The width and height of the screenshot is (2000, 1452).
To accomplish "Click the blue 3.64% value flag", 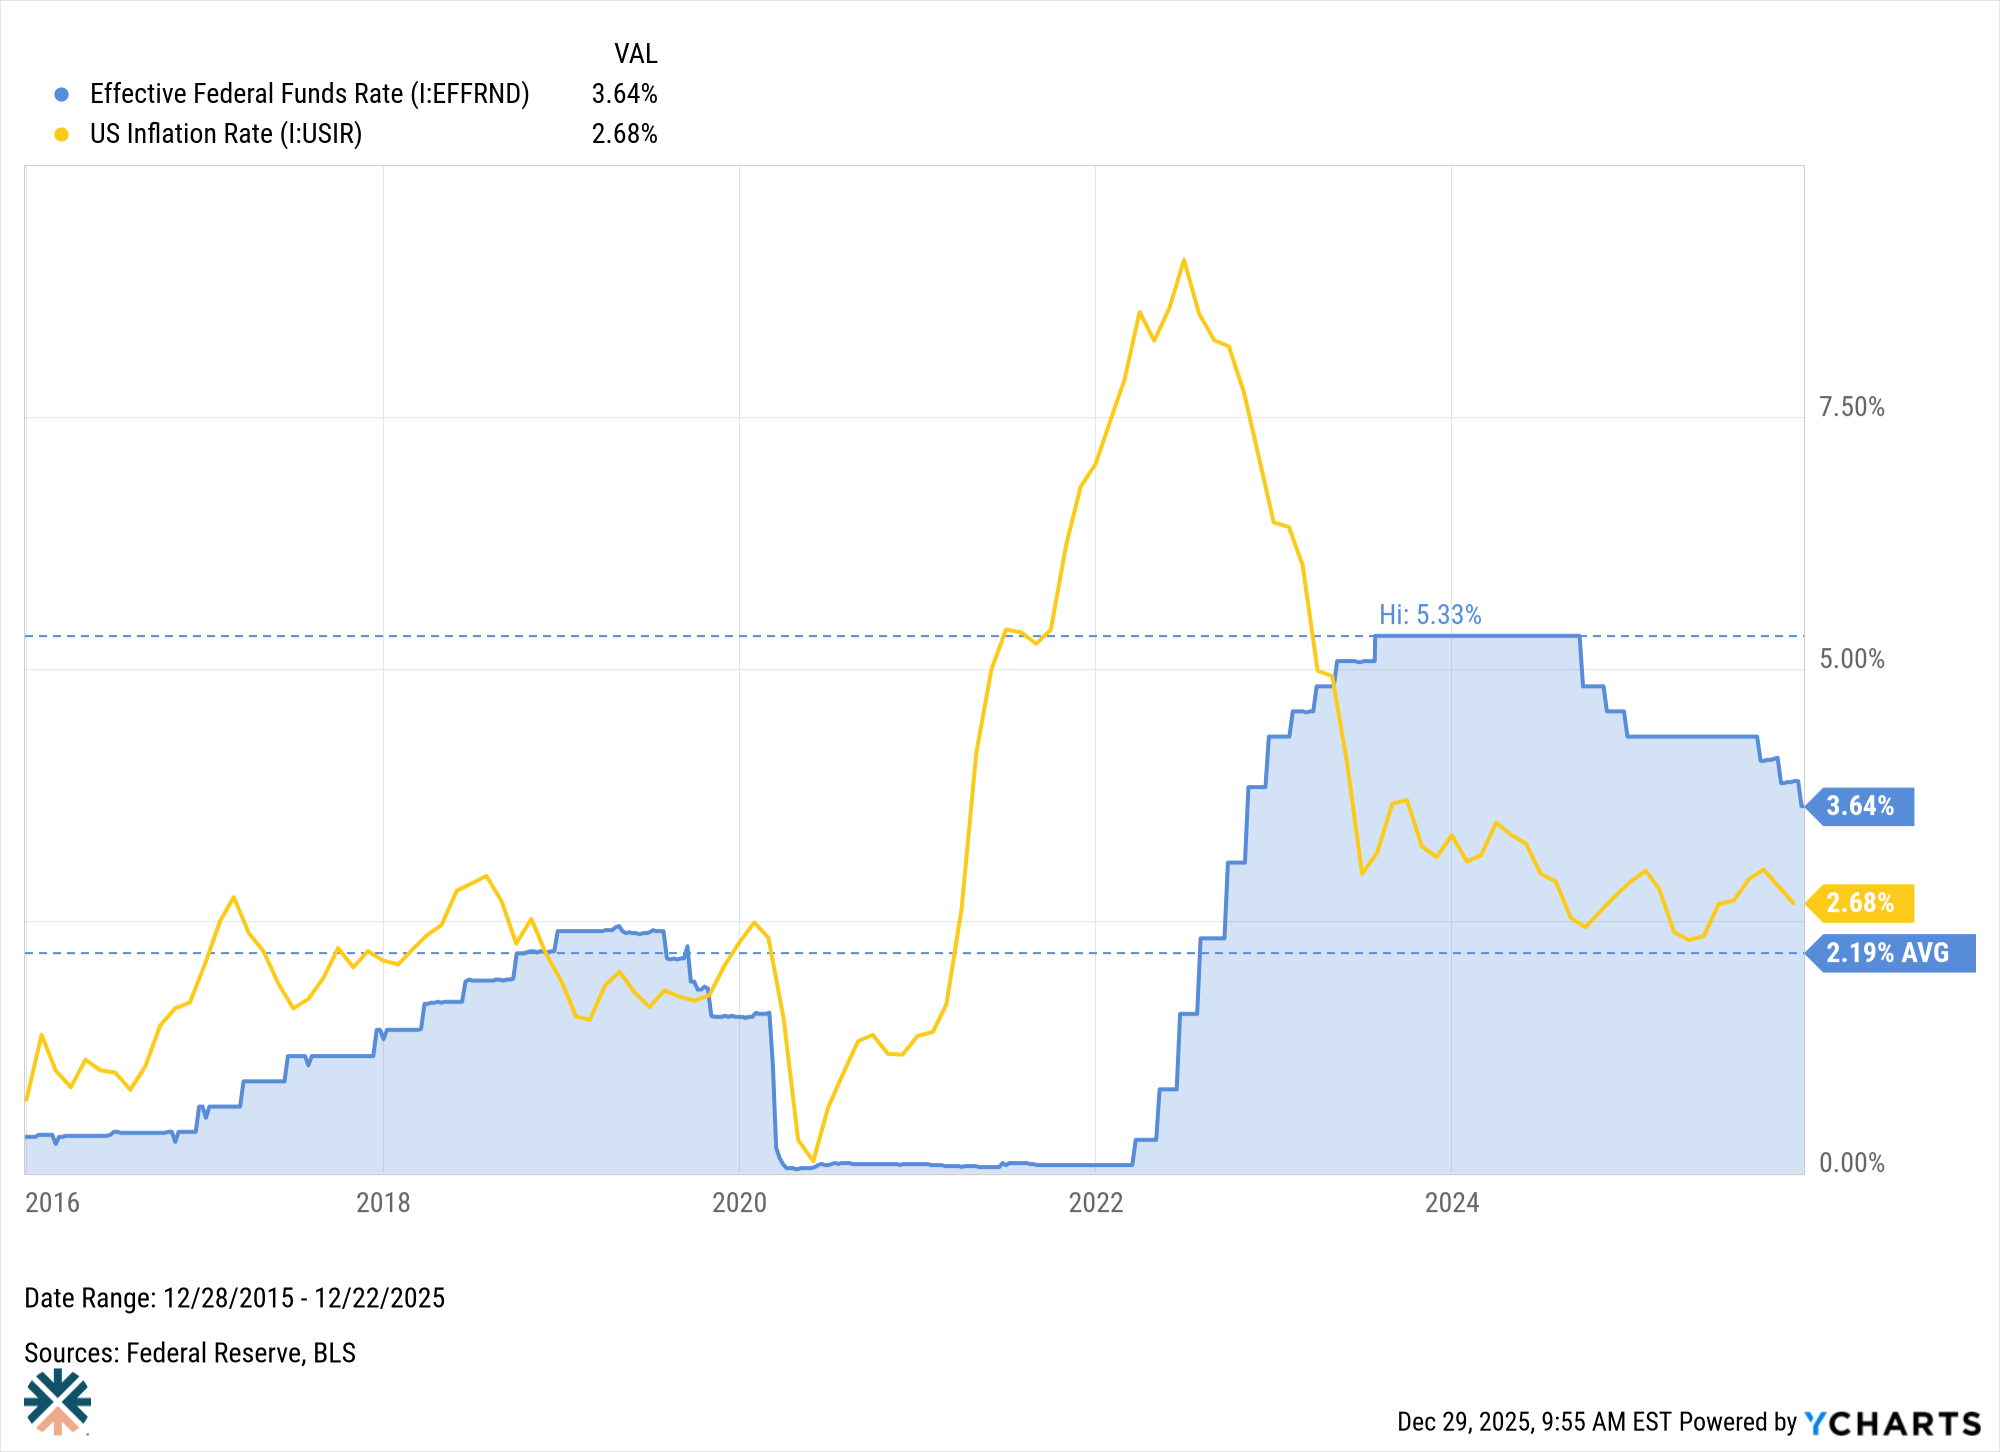I will point(1861,806).
